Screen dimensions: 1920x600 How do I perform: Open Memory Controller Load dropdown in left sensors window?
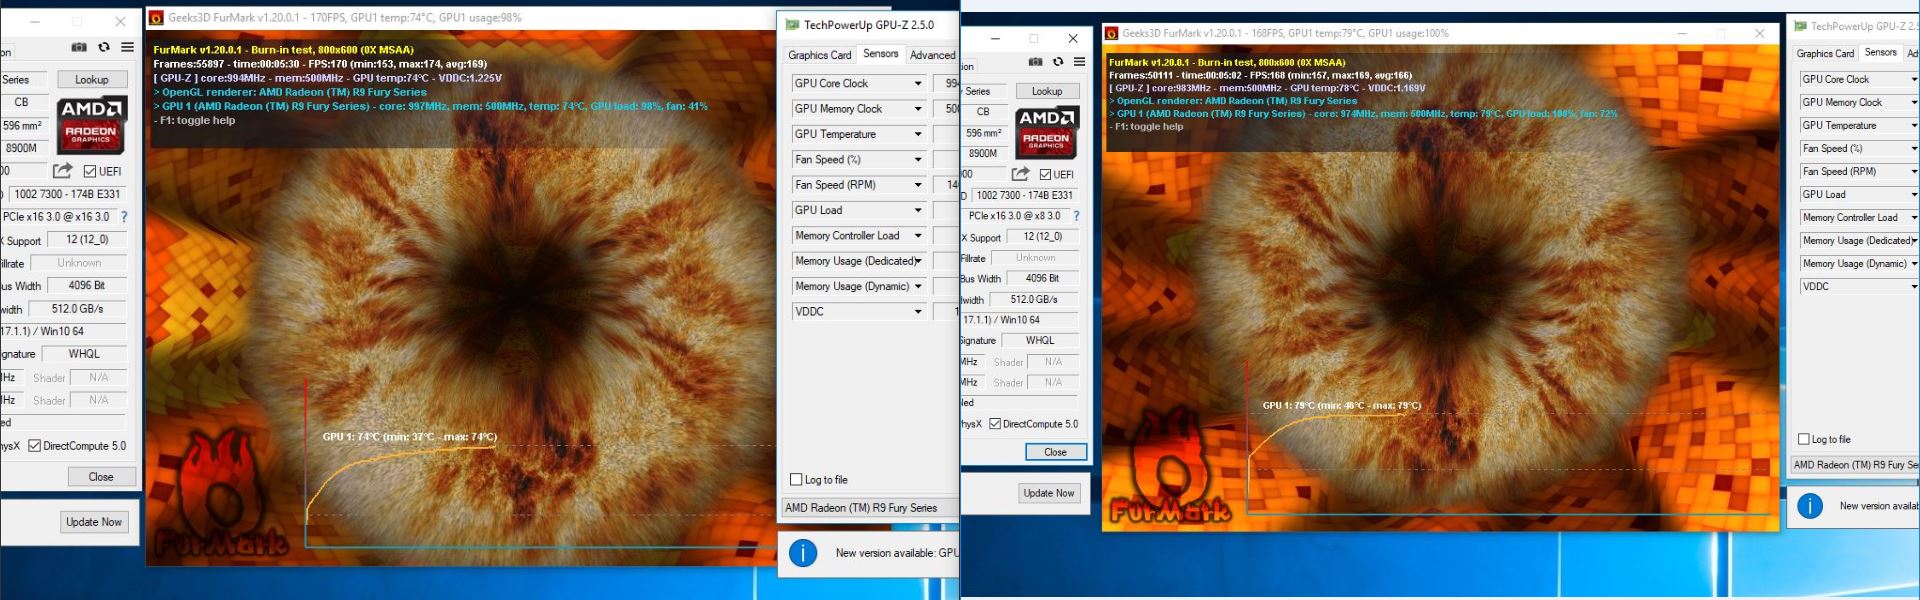[859, 236]
